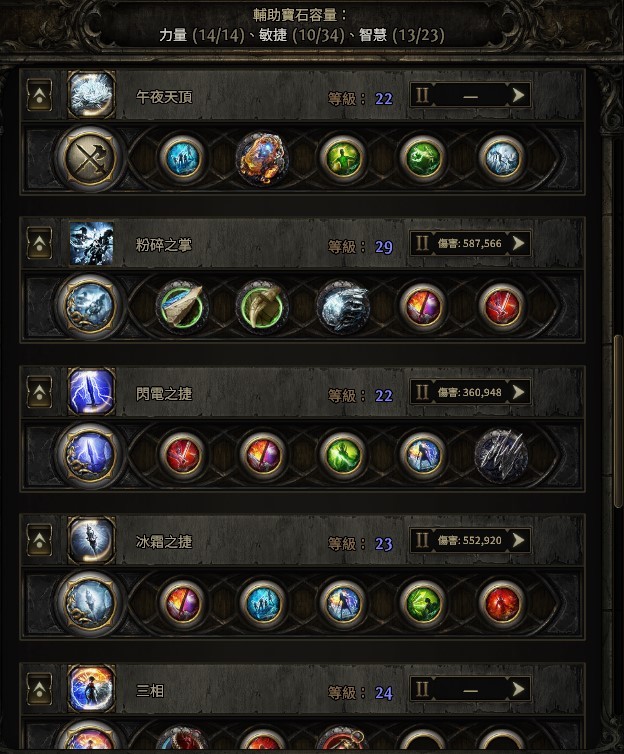Click next arrow beside 傷害: 360,948
Screen dimensions: 624x754
(518, 392)
